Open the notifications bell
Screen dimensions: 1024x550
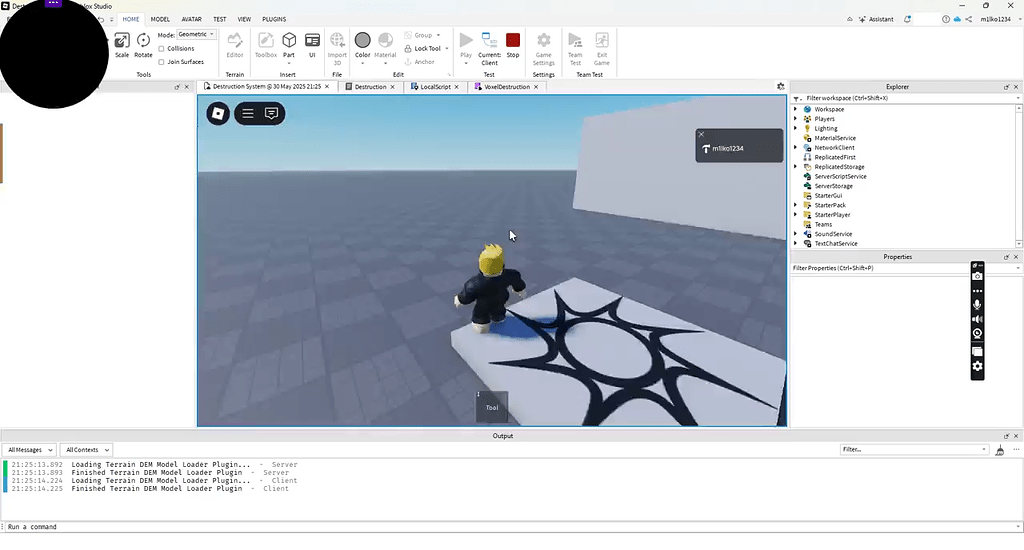click(x=907, y=19)
